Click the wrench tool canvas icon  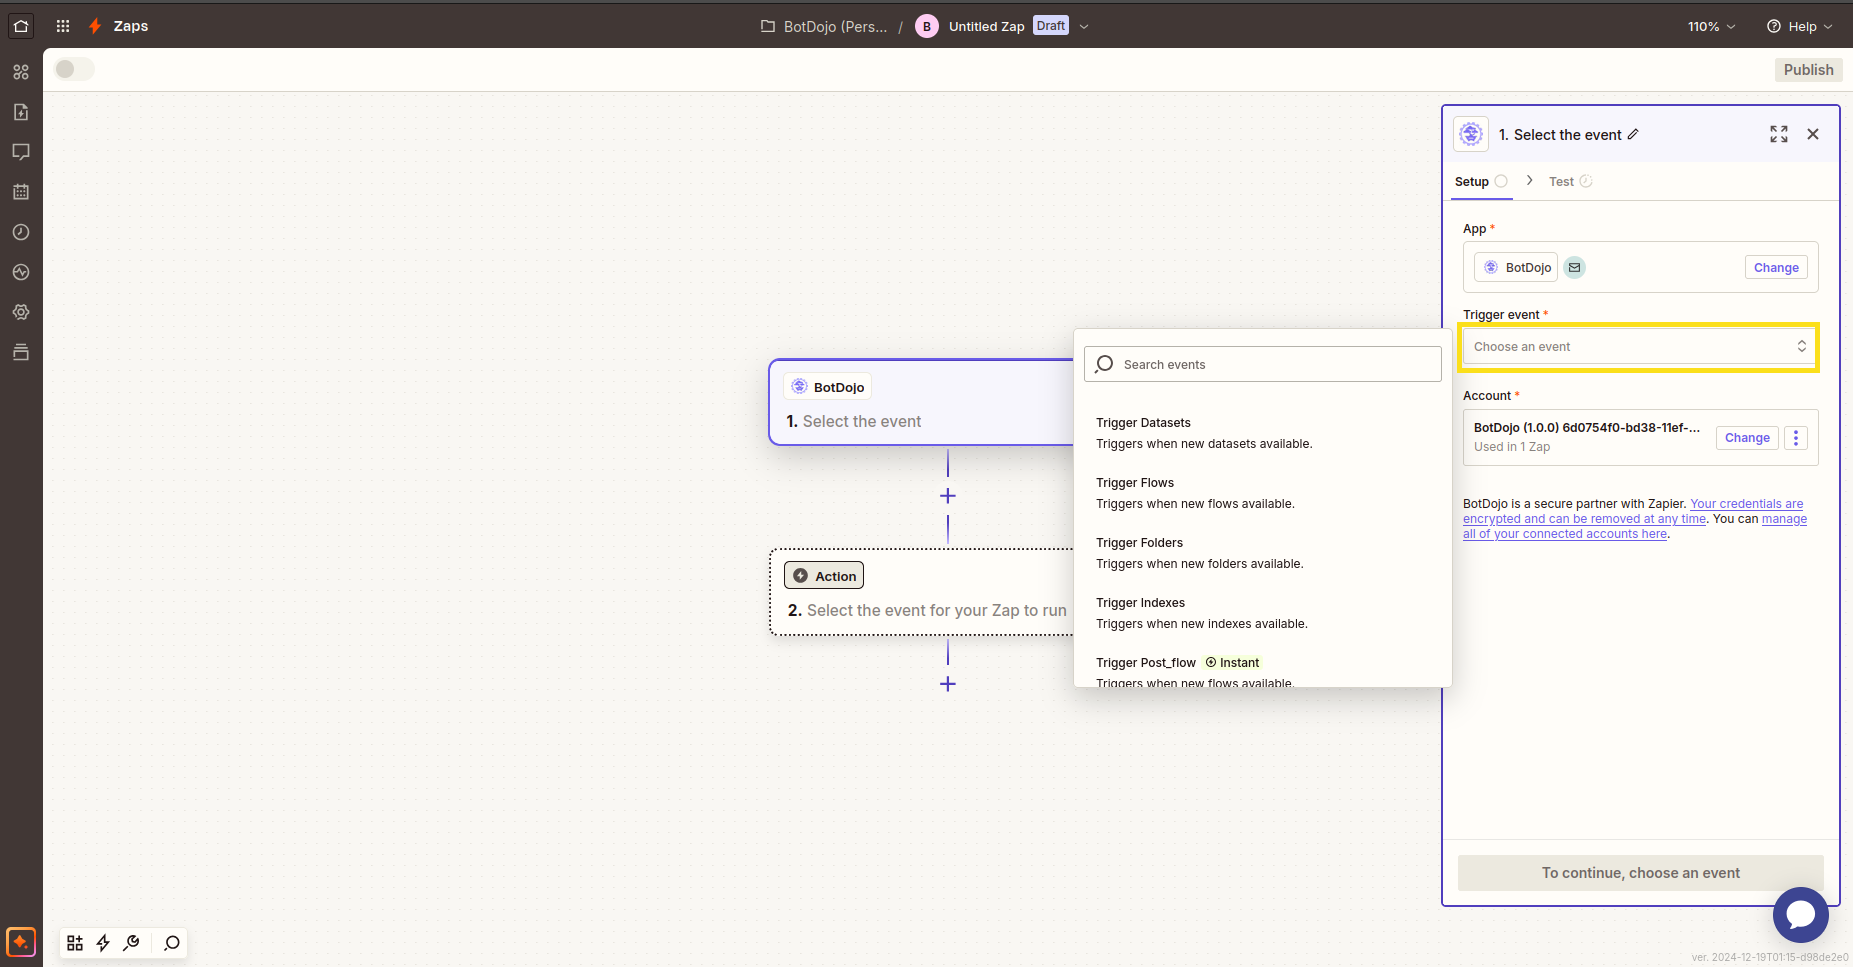click(x=131, y=943)
